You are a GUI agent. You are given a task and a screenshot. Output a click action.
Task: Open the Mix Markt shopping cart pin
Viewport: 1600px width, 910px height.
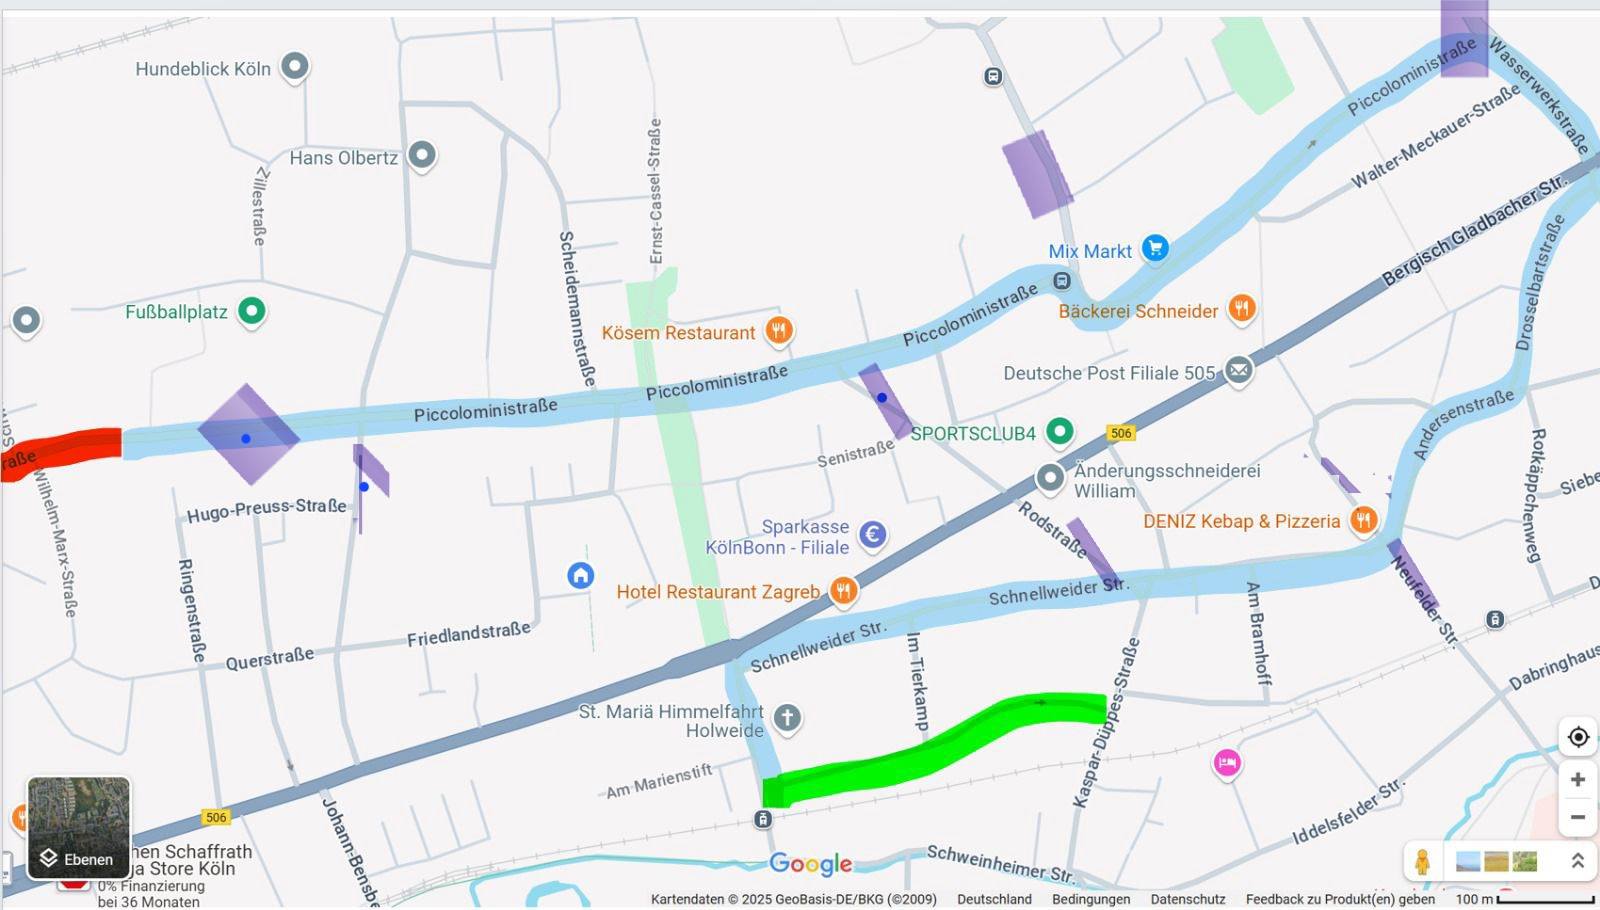tap(1155, 247)
